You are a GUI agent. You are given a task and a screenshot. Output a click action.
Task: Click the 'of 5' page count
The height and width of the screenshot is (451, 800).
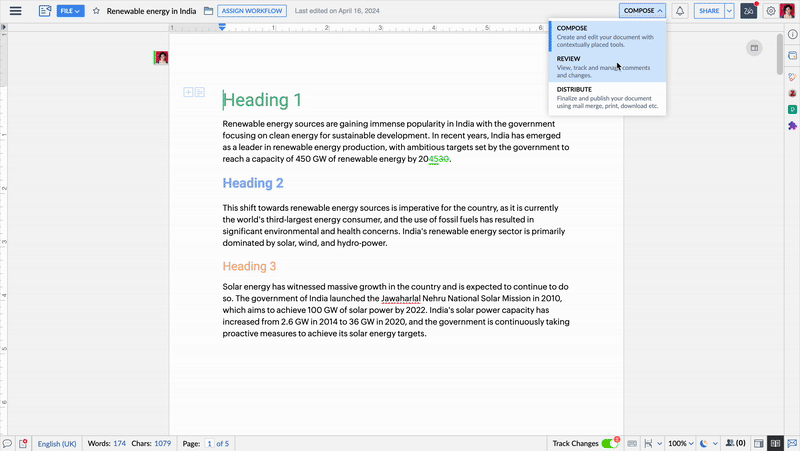tap(222, 443)
